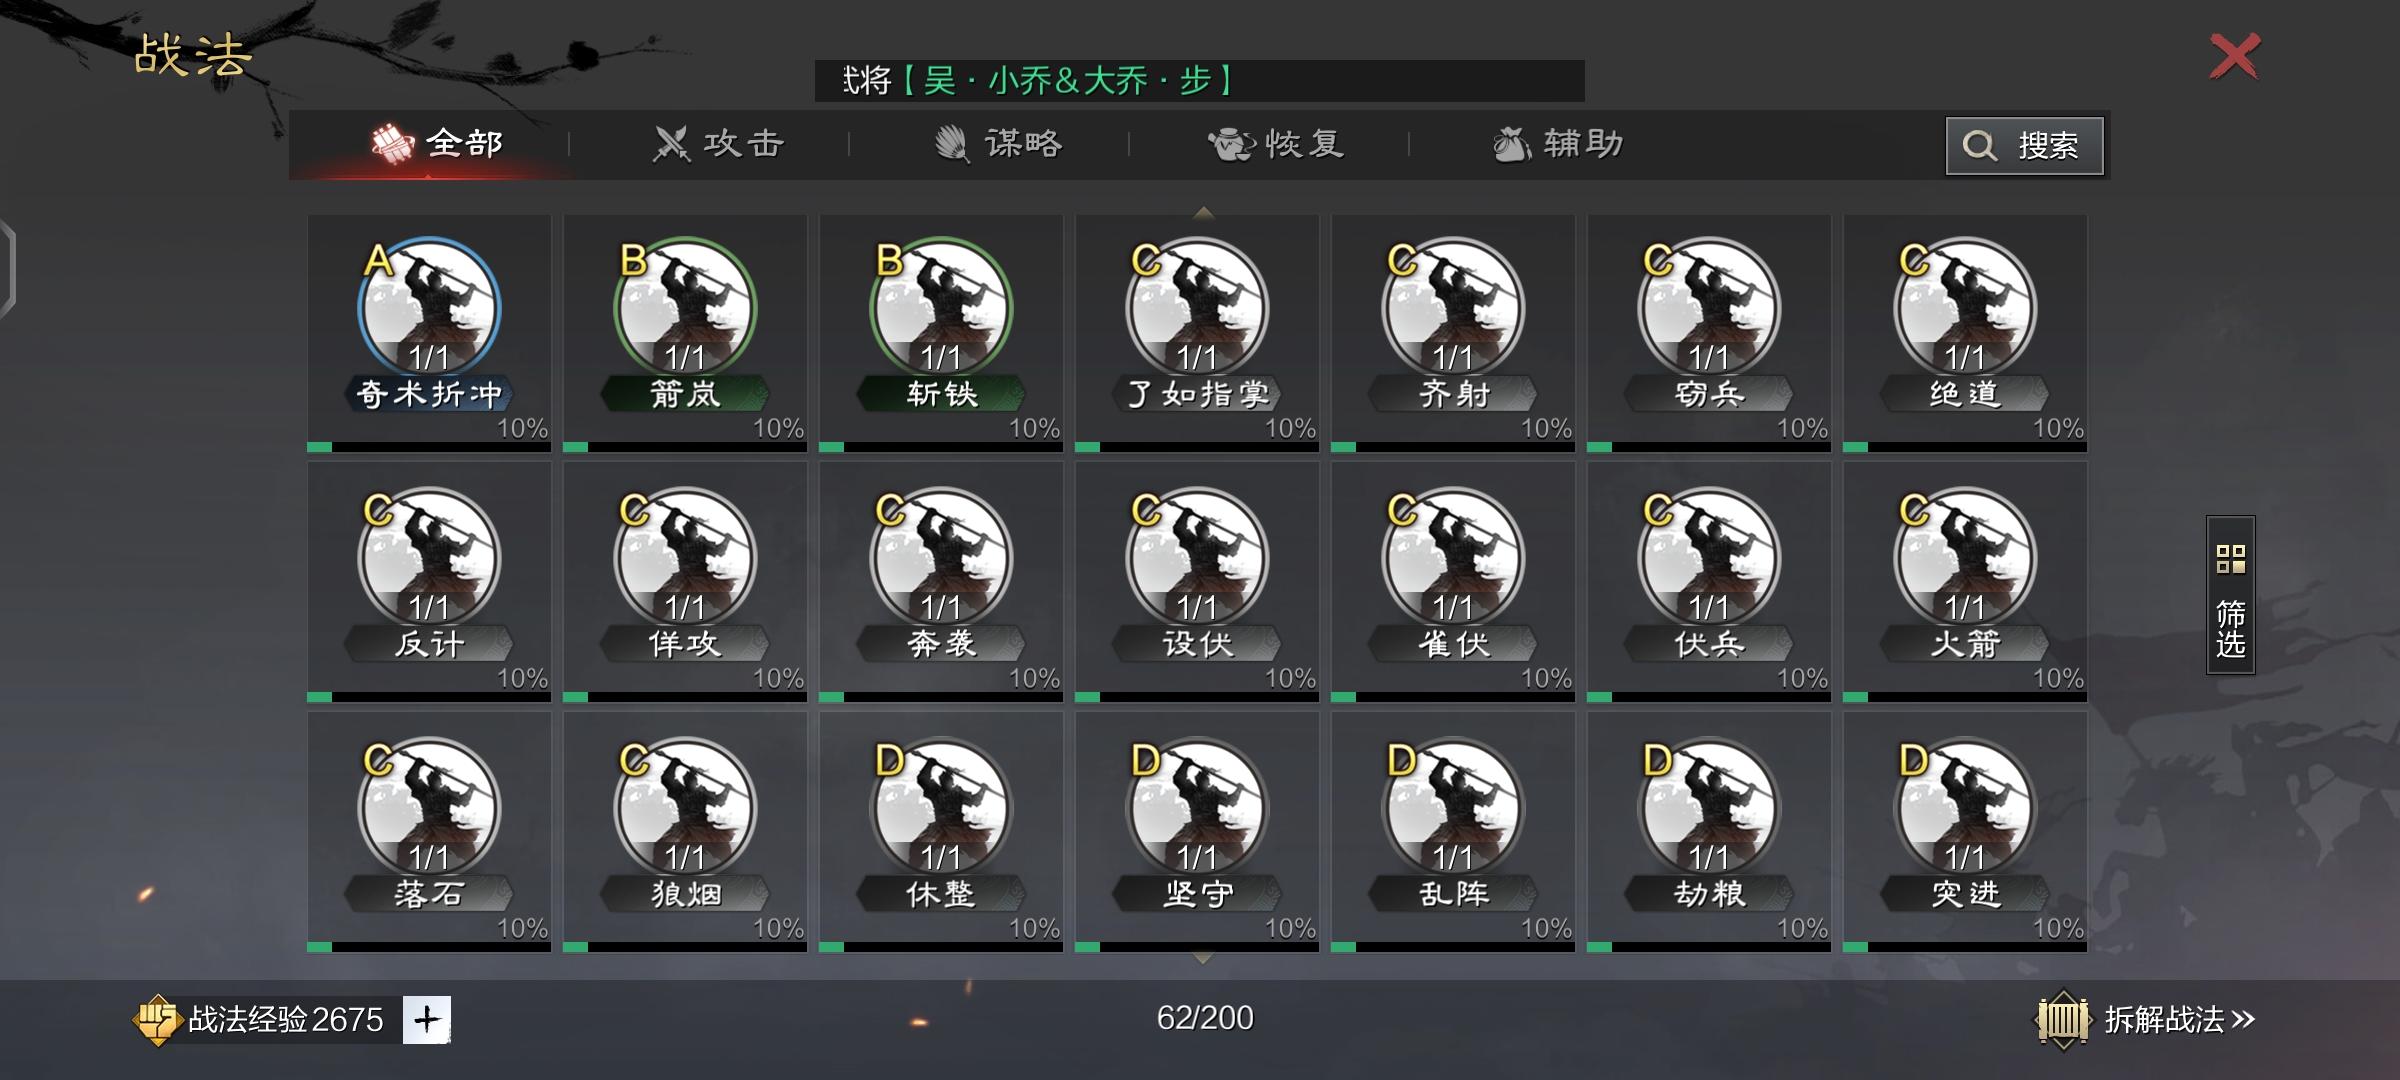Select the A-rank 奇术折冲 tactic icon

click(x=429, y=308)
